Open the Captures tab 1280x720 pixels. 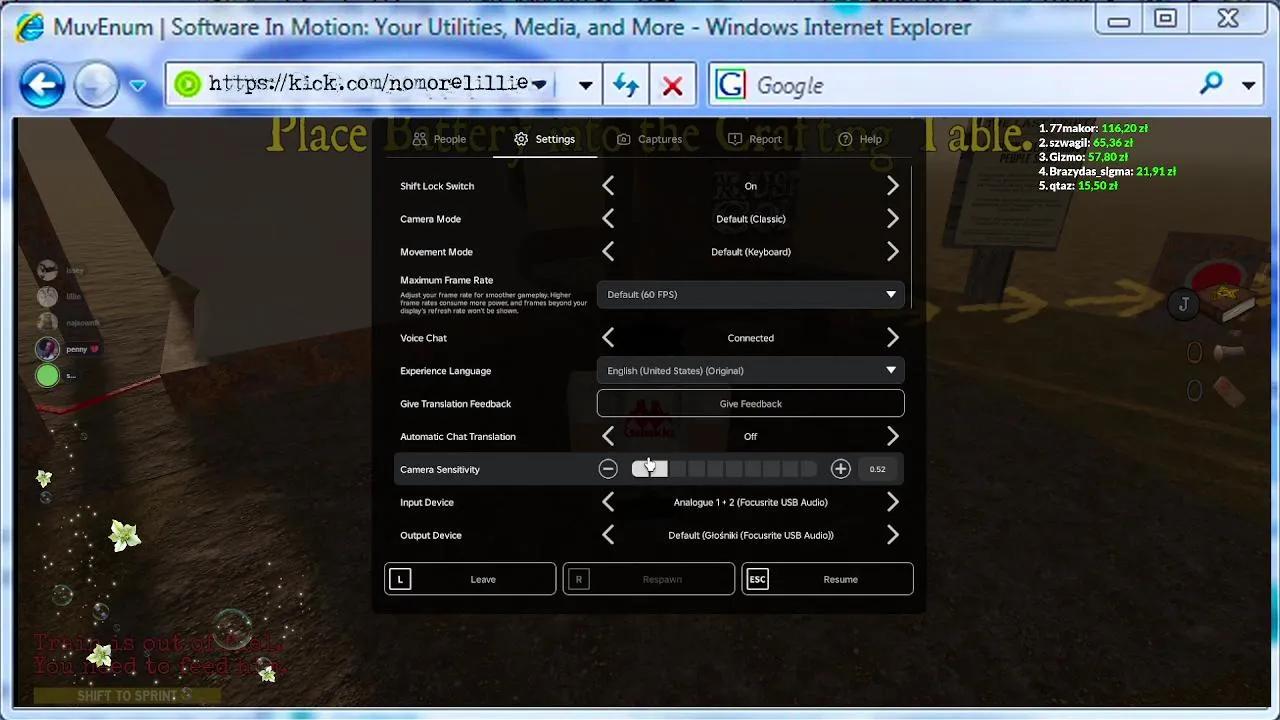[649, 139]
